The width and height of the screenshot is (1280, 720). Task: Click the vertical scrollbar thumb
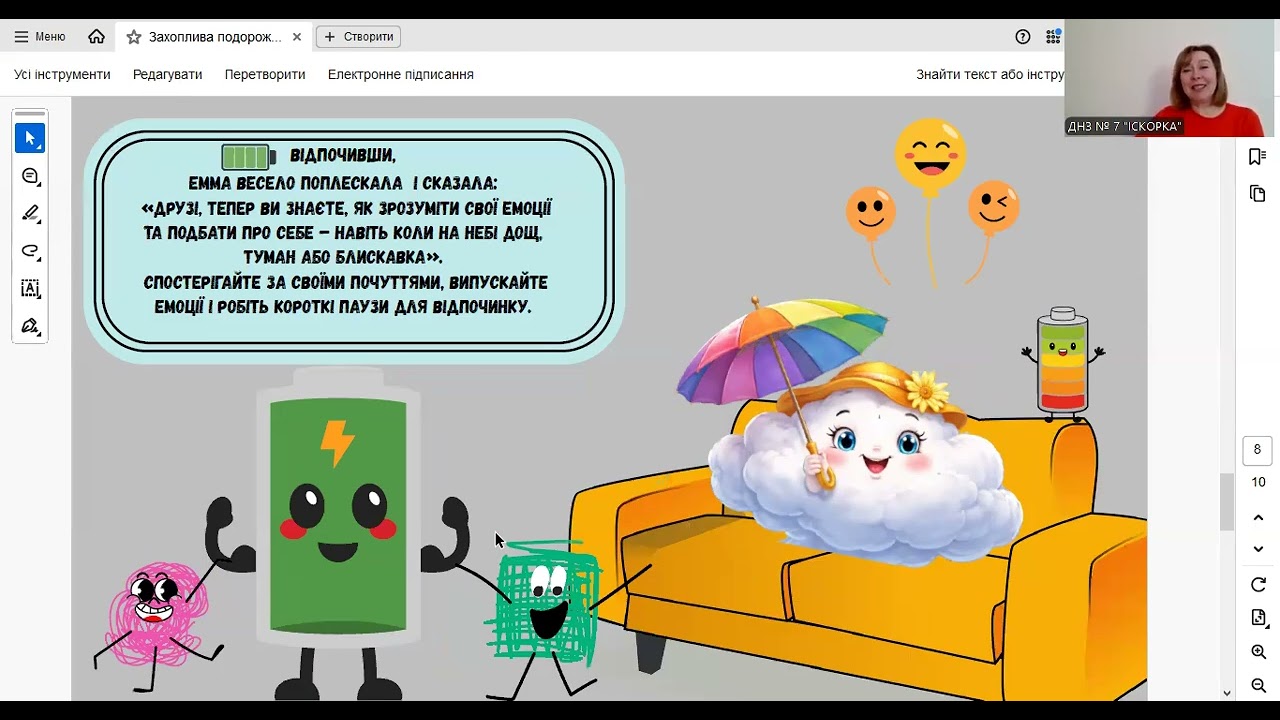[x=1227, y=501]
